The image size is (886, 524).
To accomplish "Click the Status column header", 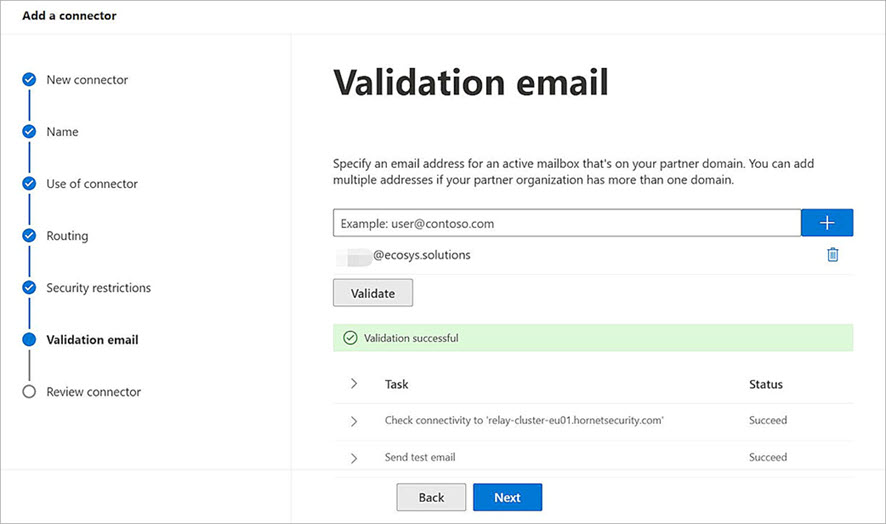I will coord(766,384).
